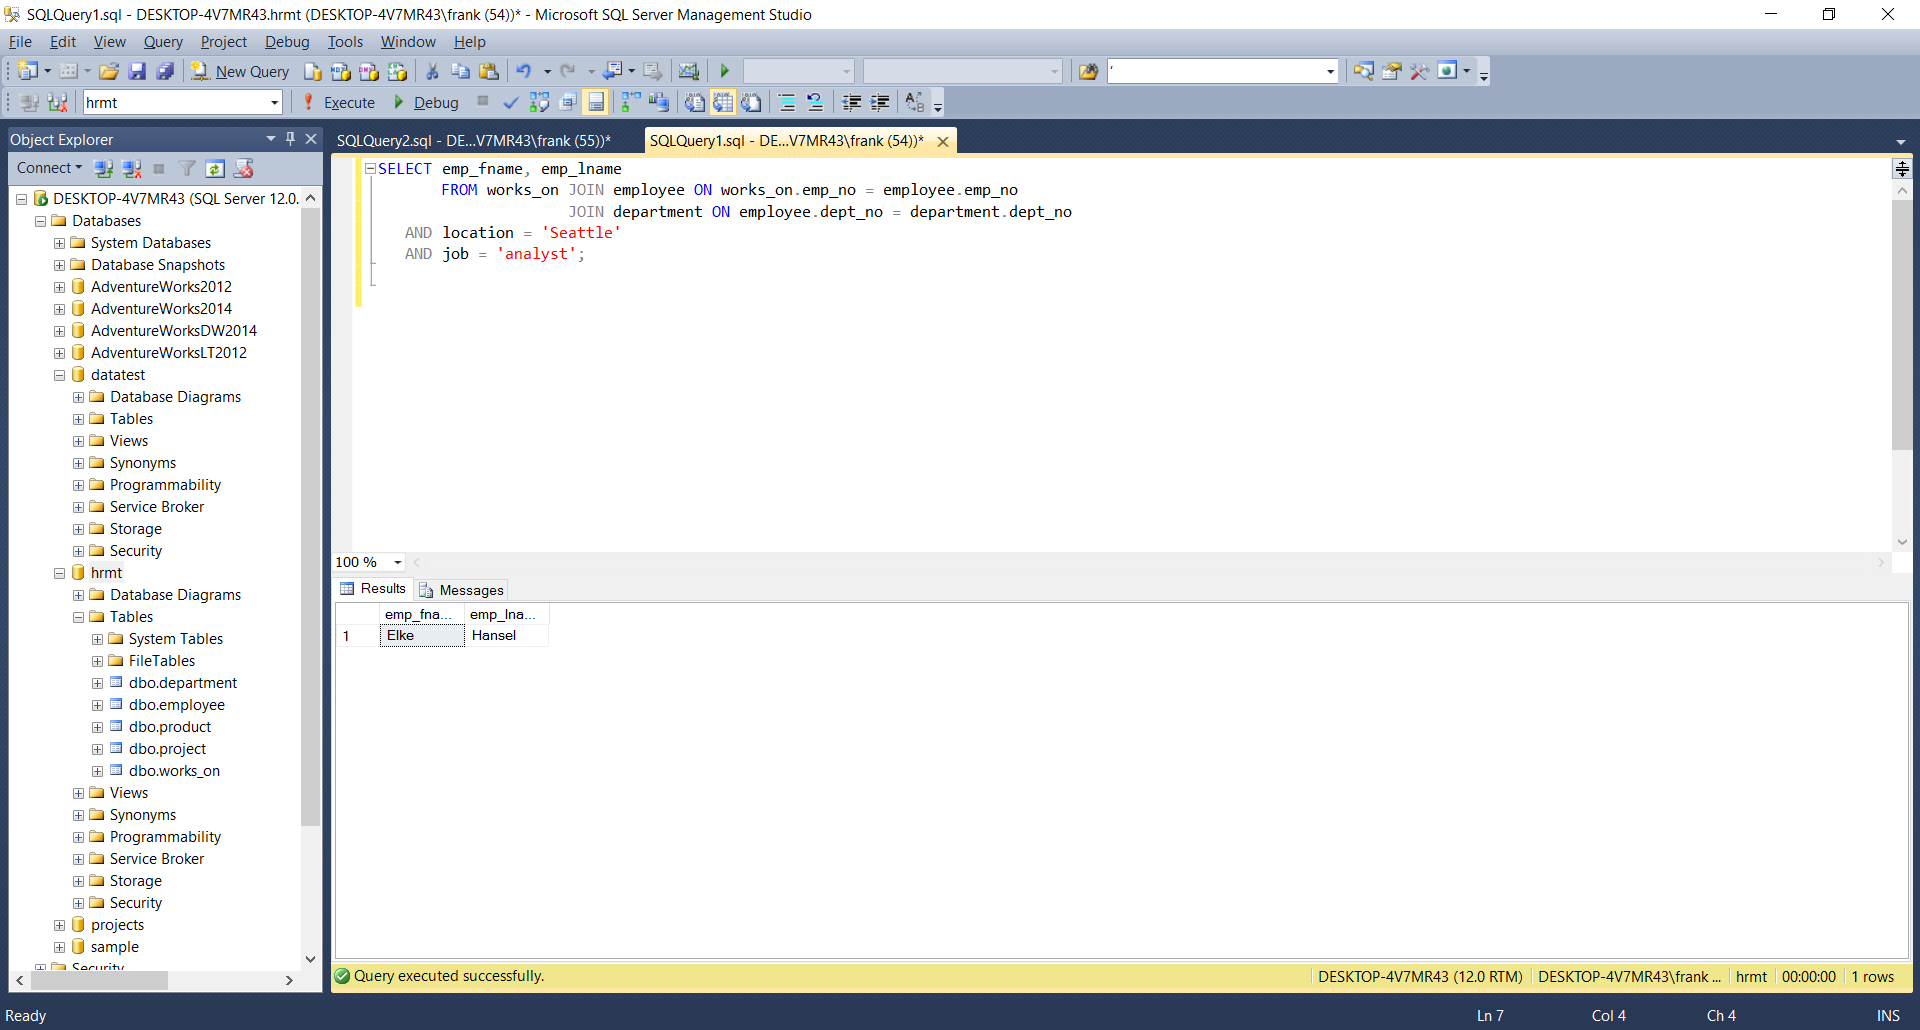Click the Paste clipboard icon
The image size is (1920, 1030).
489,71
